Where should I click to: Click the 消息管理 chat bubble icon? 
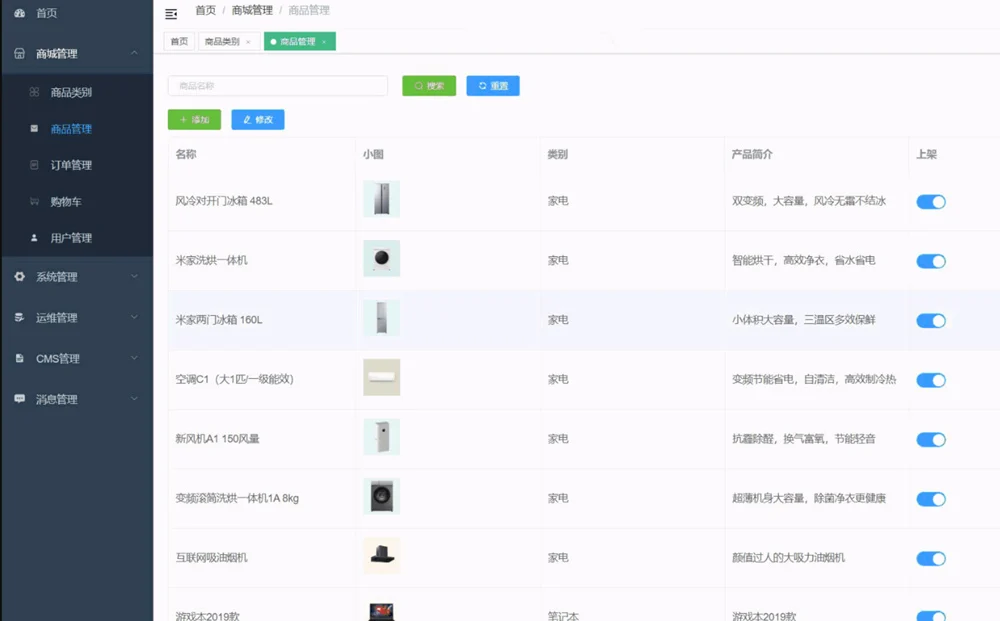click(19, 399)
